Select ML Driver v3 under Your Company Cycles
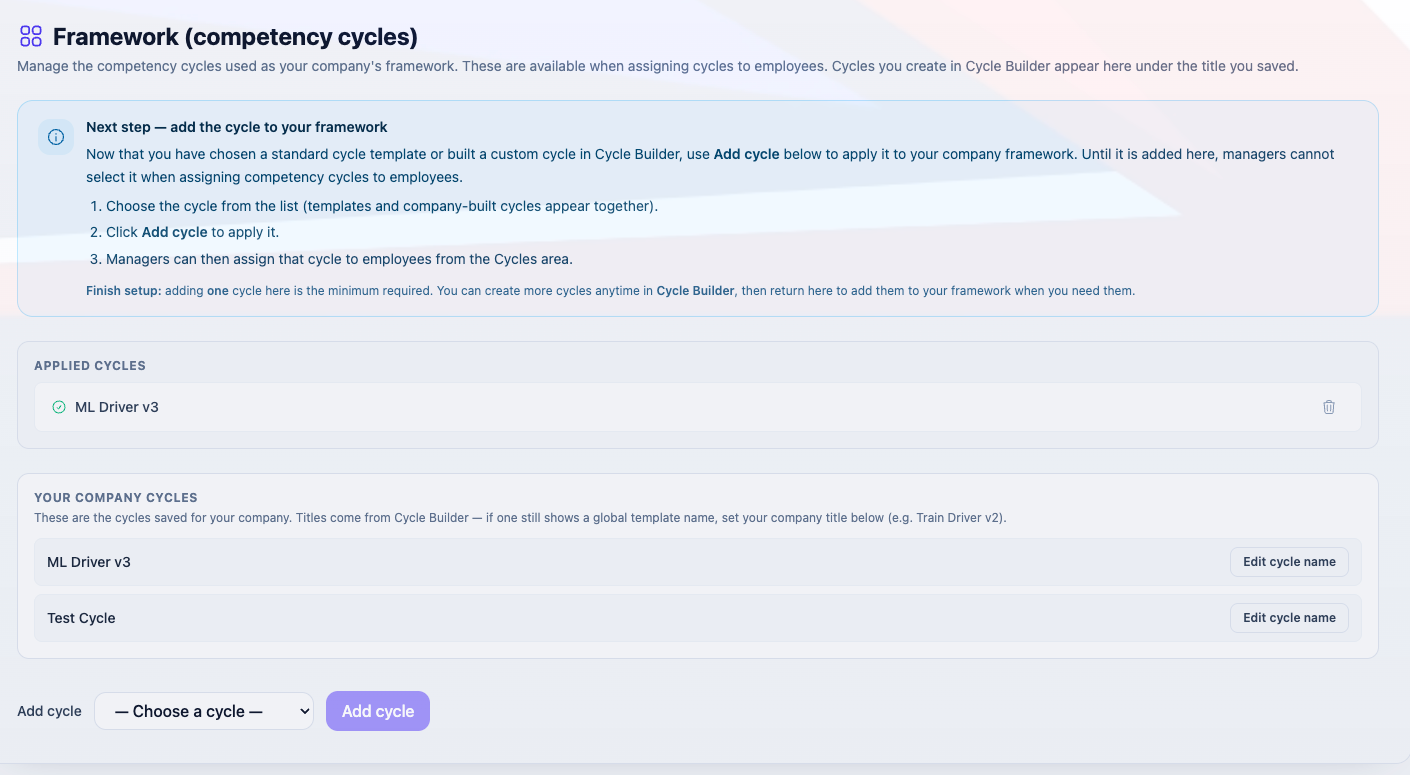This screenshot has width=1410, height=775. [698, 562]
